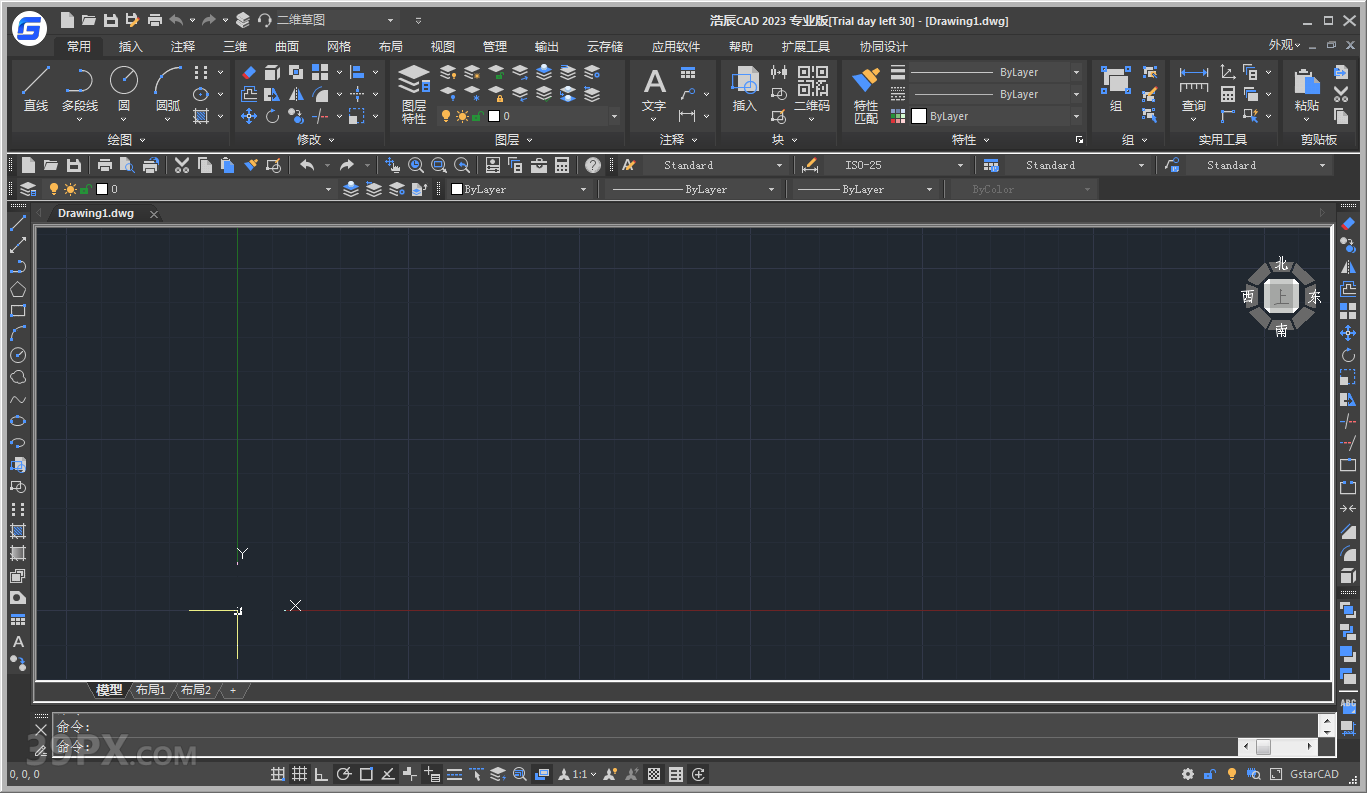Toggle object snap in status bar
This screenshot has height=793, width=1367.
(x=366, y=774)
